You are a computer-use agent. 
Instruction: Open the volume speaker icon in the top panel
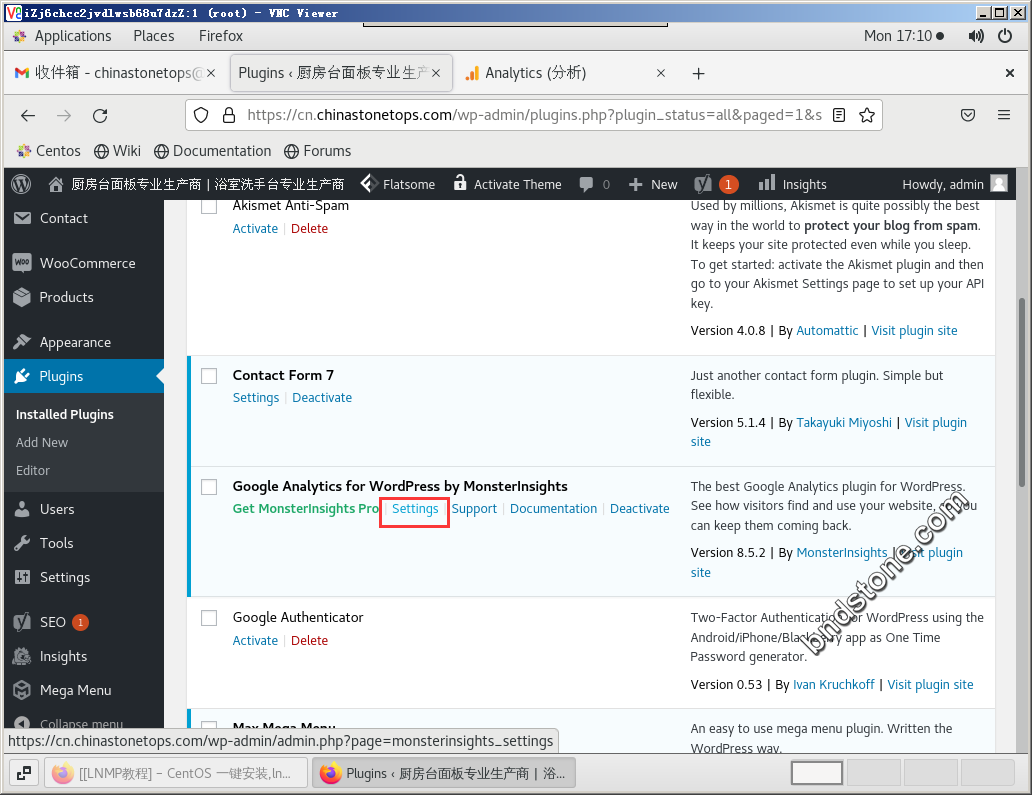coord(976,36)
